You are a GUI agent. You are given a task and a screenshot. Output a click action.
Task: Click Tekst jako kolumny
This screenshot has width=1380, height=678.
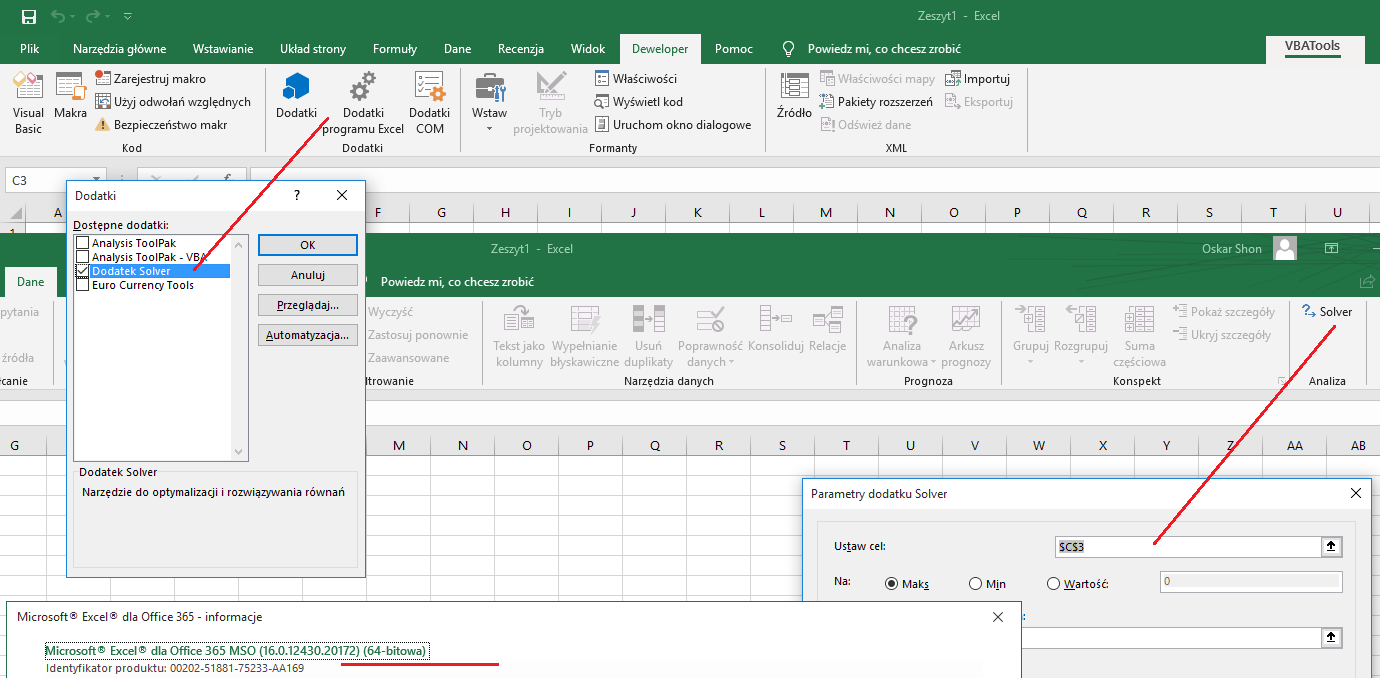[x=519, y=337]
